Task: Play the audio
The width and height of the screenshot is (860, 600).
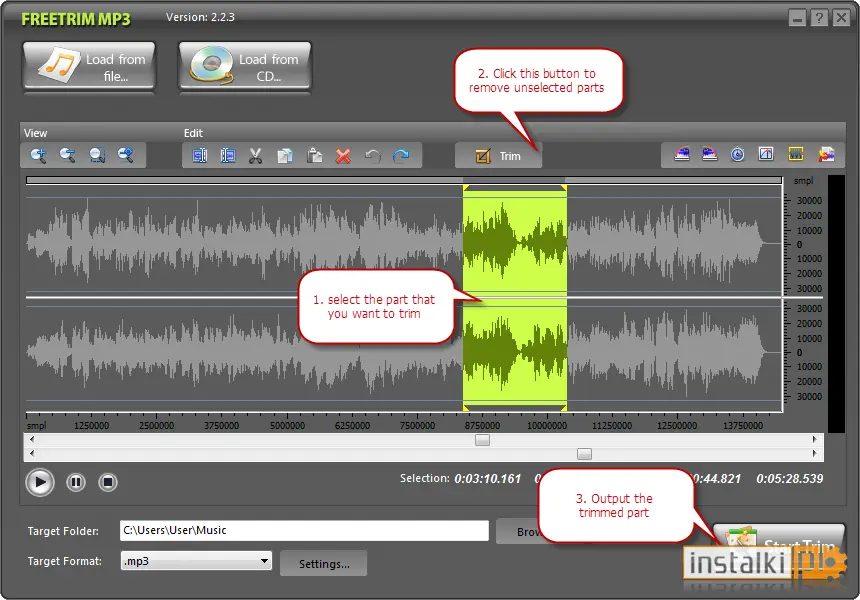Action: [39, 483]
